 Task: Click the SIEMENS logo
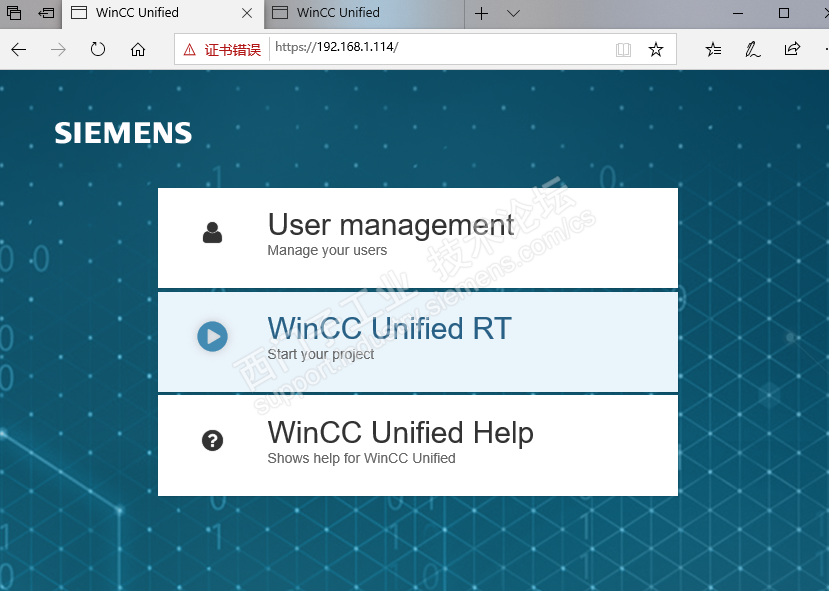point(123,133)
